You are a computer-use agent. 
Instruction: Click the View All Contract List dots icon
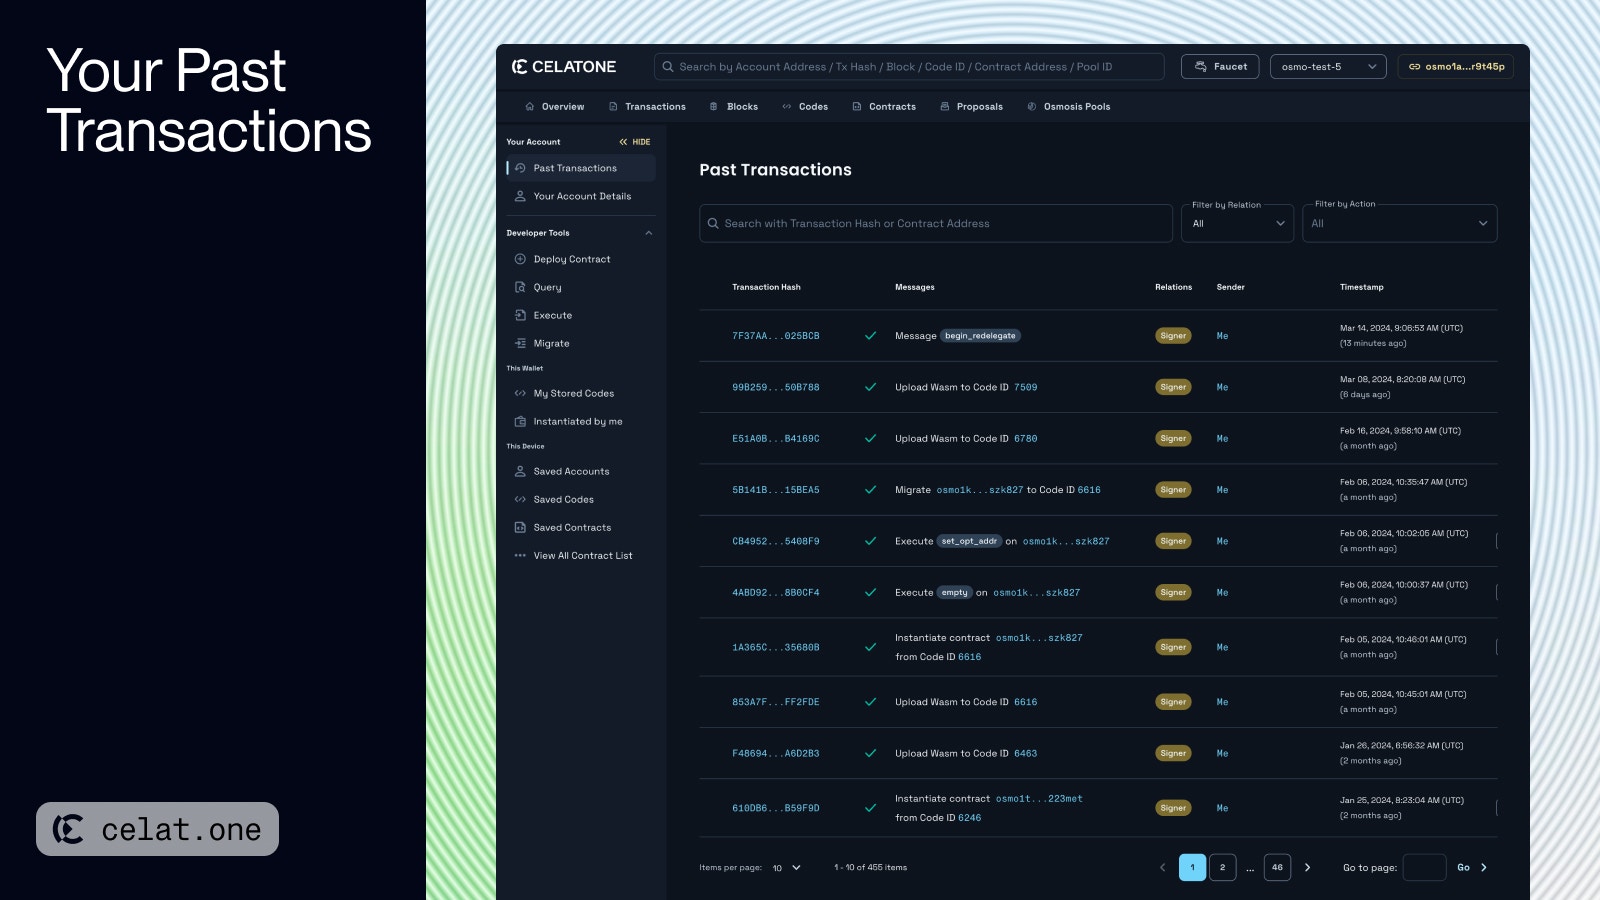(x=520, y=555)
